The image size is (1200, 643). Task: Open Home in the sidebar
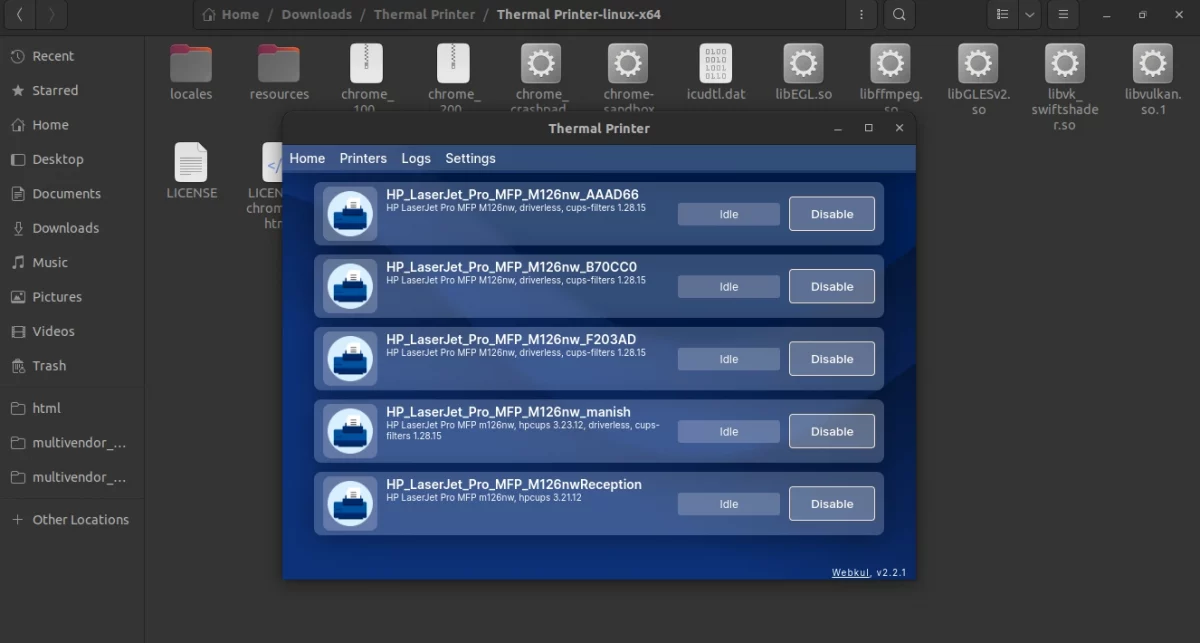pyautogui.click(x=72, y=125)
